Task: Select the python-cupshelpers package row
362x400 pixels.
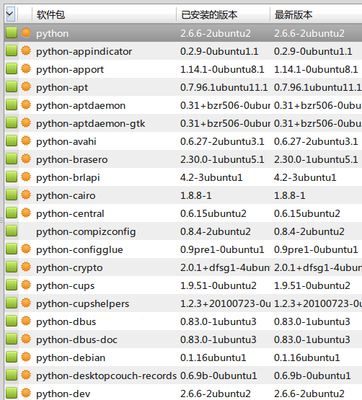Action: click(183, 303)
